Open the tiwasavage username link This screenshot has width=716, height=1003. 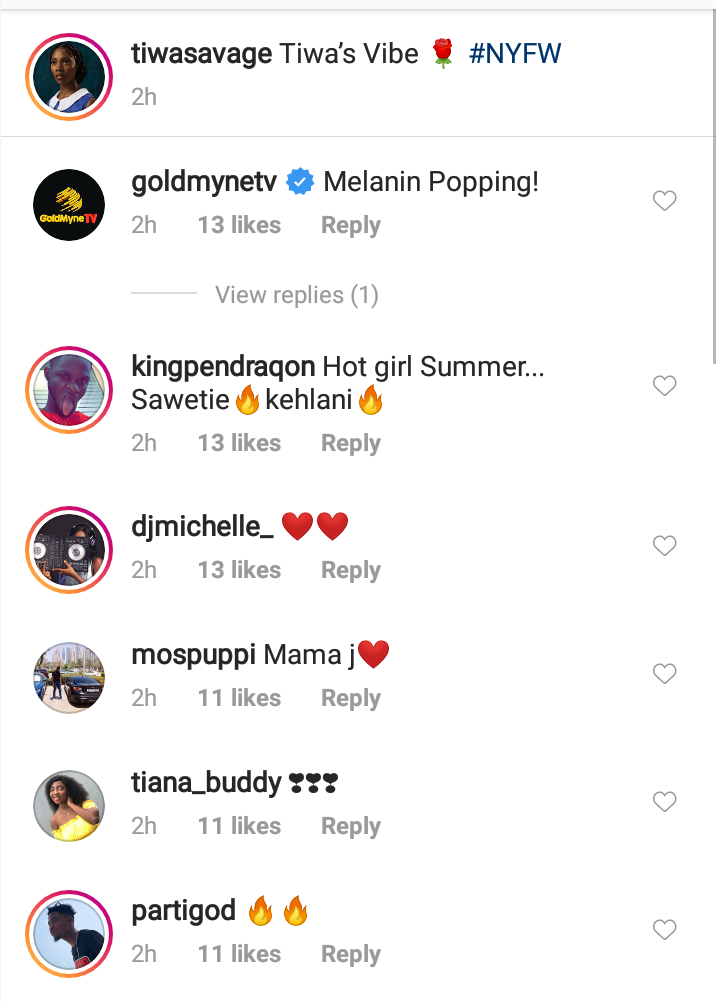(x=201, y=53)
